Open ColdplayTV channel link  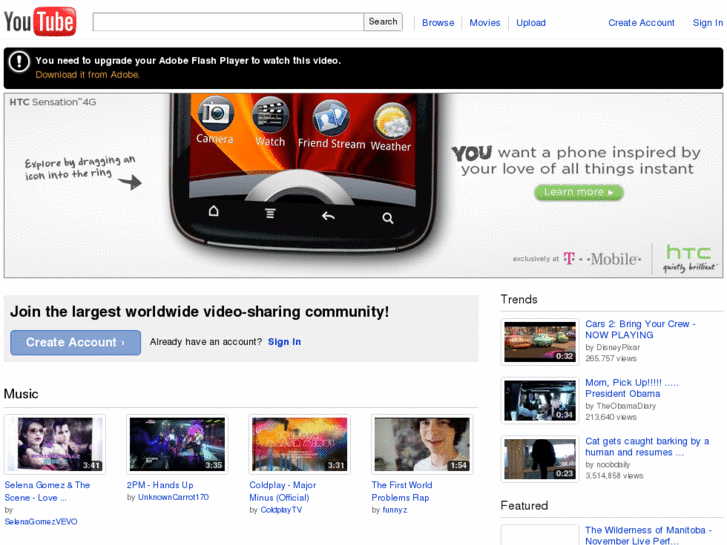click(x=281, y=510)
